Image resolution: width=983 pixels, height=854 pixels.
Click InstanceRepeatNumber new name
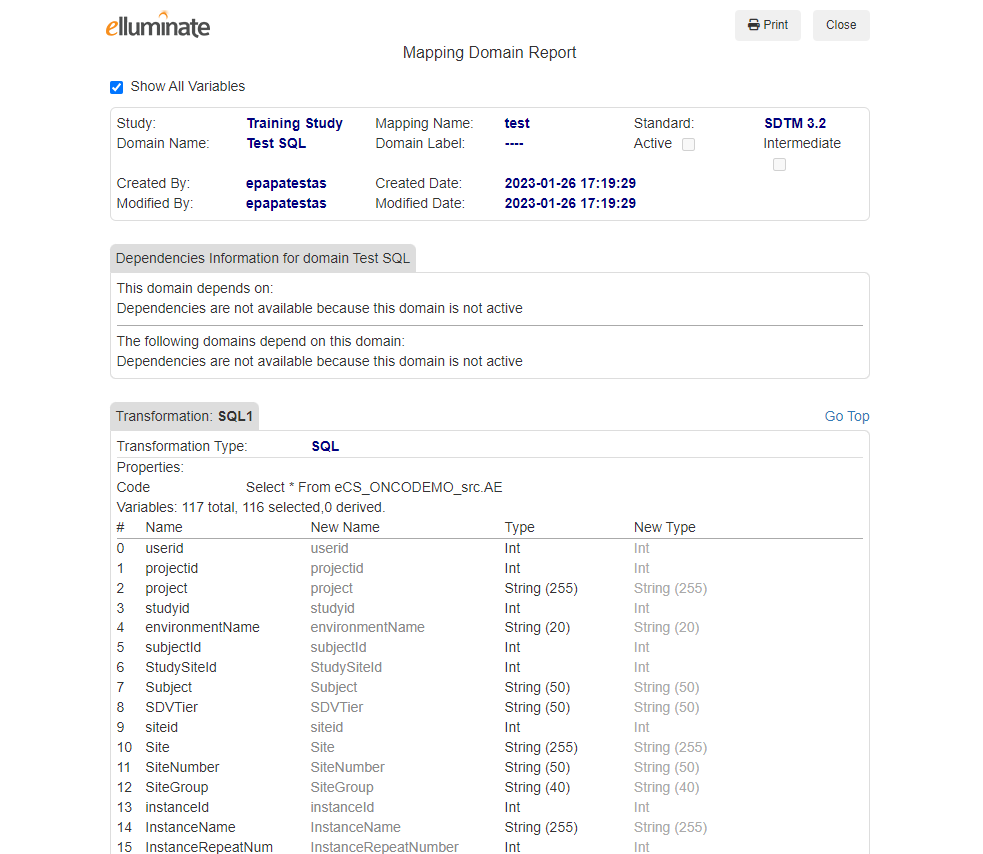pyautogui.click(x=384, y=847)
